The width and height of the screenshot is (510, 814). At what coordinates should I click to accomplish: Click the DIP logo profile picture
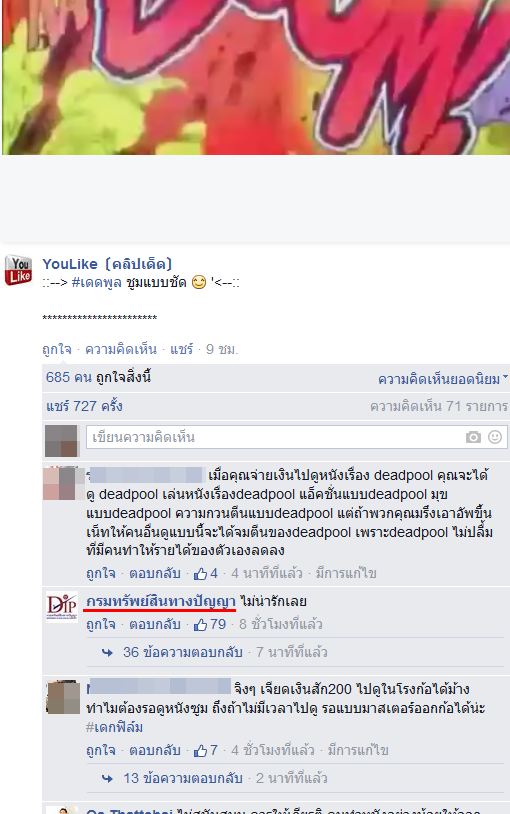(62, 606)
